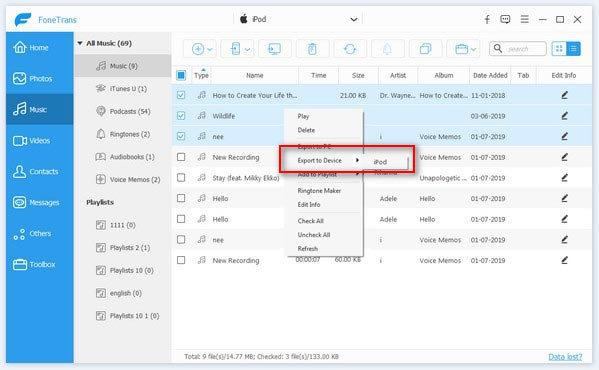This screenshot has width=599, height=370.
Task: Open the iPod device dropdown
Action: click(354, 19)
